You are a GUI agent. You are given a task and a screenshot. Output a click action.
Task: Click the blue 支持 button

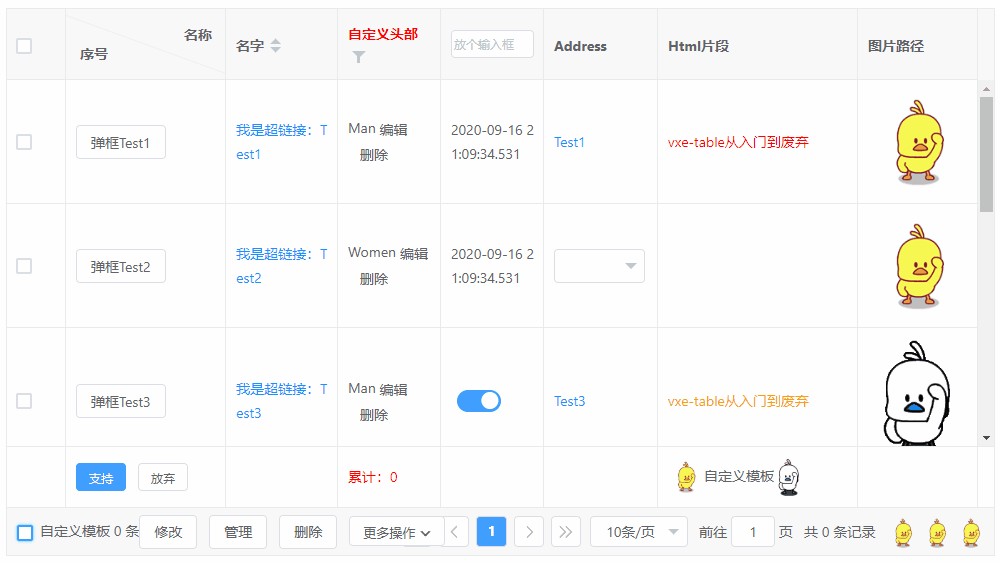pos(101,478)
